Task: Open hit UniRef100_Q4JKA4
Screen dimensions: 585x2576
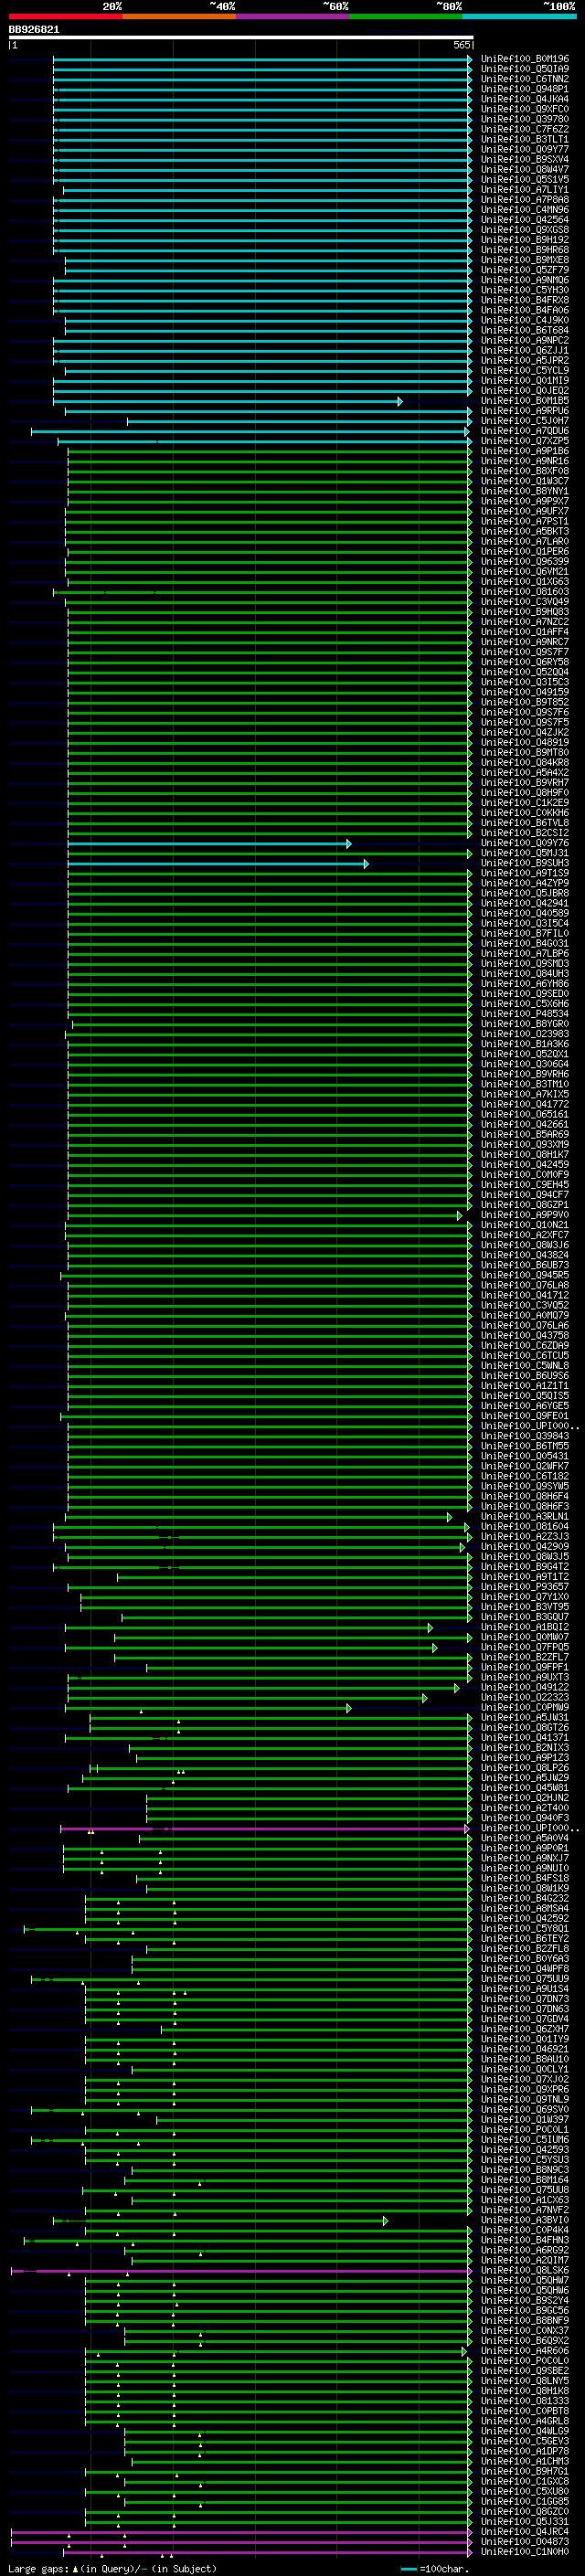Action: 525,99
